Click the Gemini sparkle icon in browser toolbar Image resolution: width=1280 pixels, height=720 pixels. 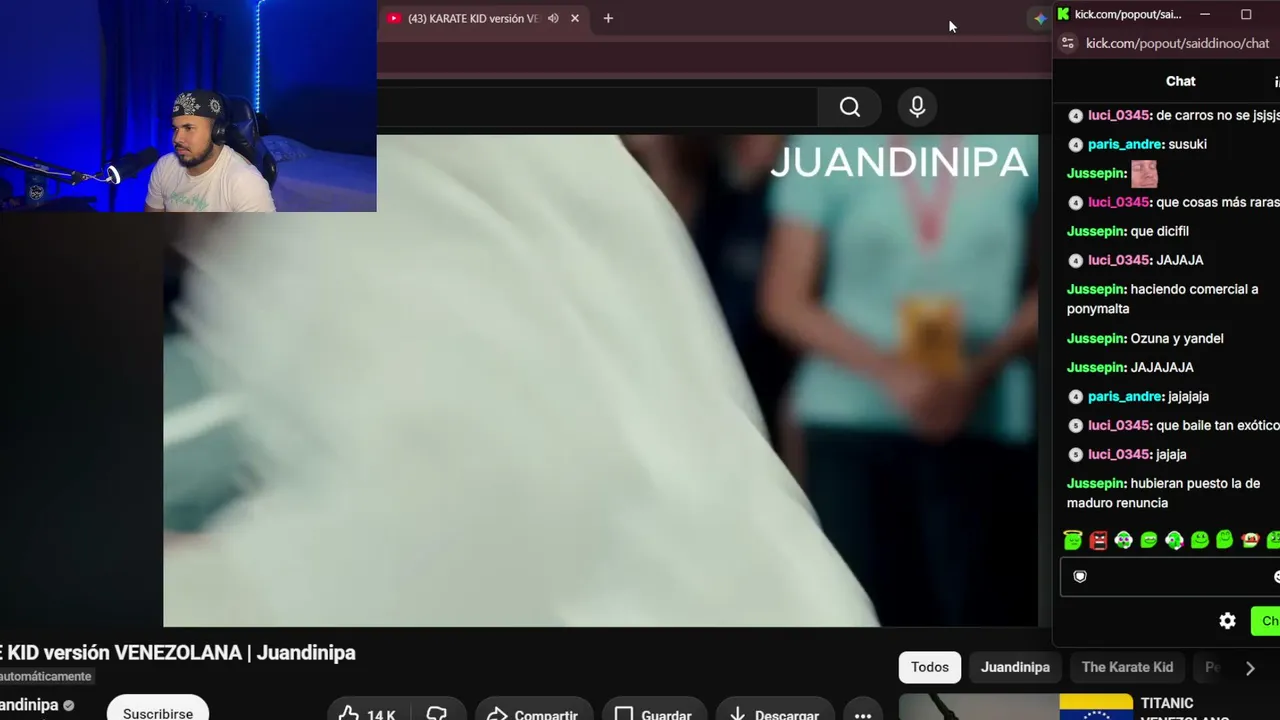tap(1041, 18)
